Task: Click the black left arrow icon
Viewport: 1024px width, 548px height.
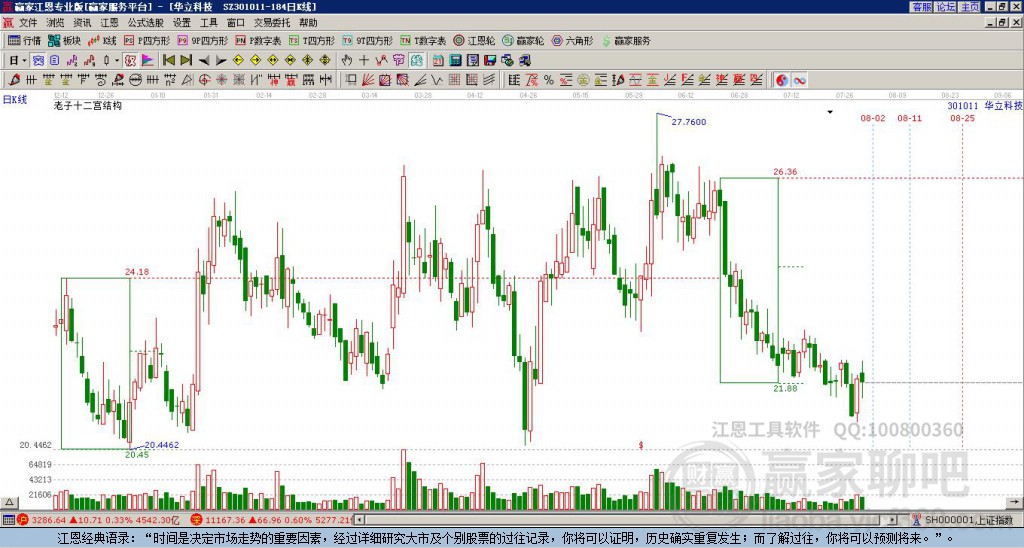Action: click(x=204, y=61)
